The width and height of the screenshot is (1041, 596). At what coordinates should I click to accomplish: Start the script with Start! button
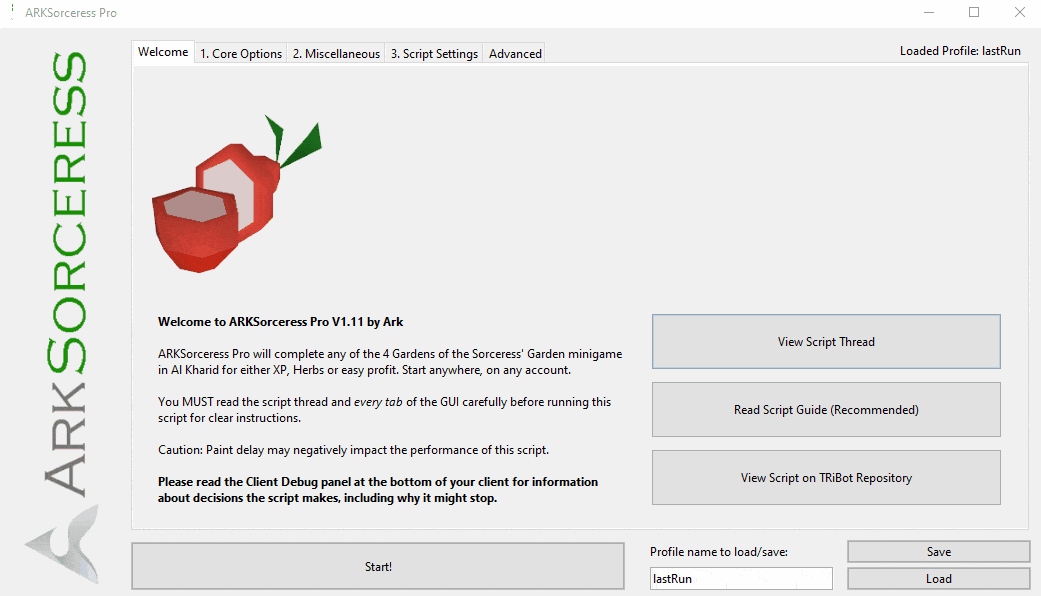pyautogui.click(x=378, y=566)
